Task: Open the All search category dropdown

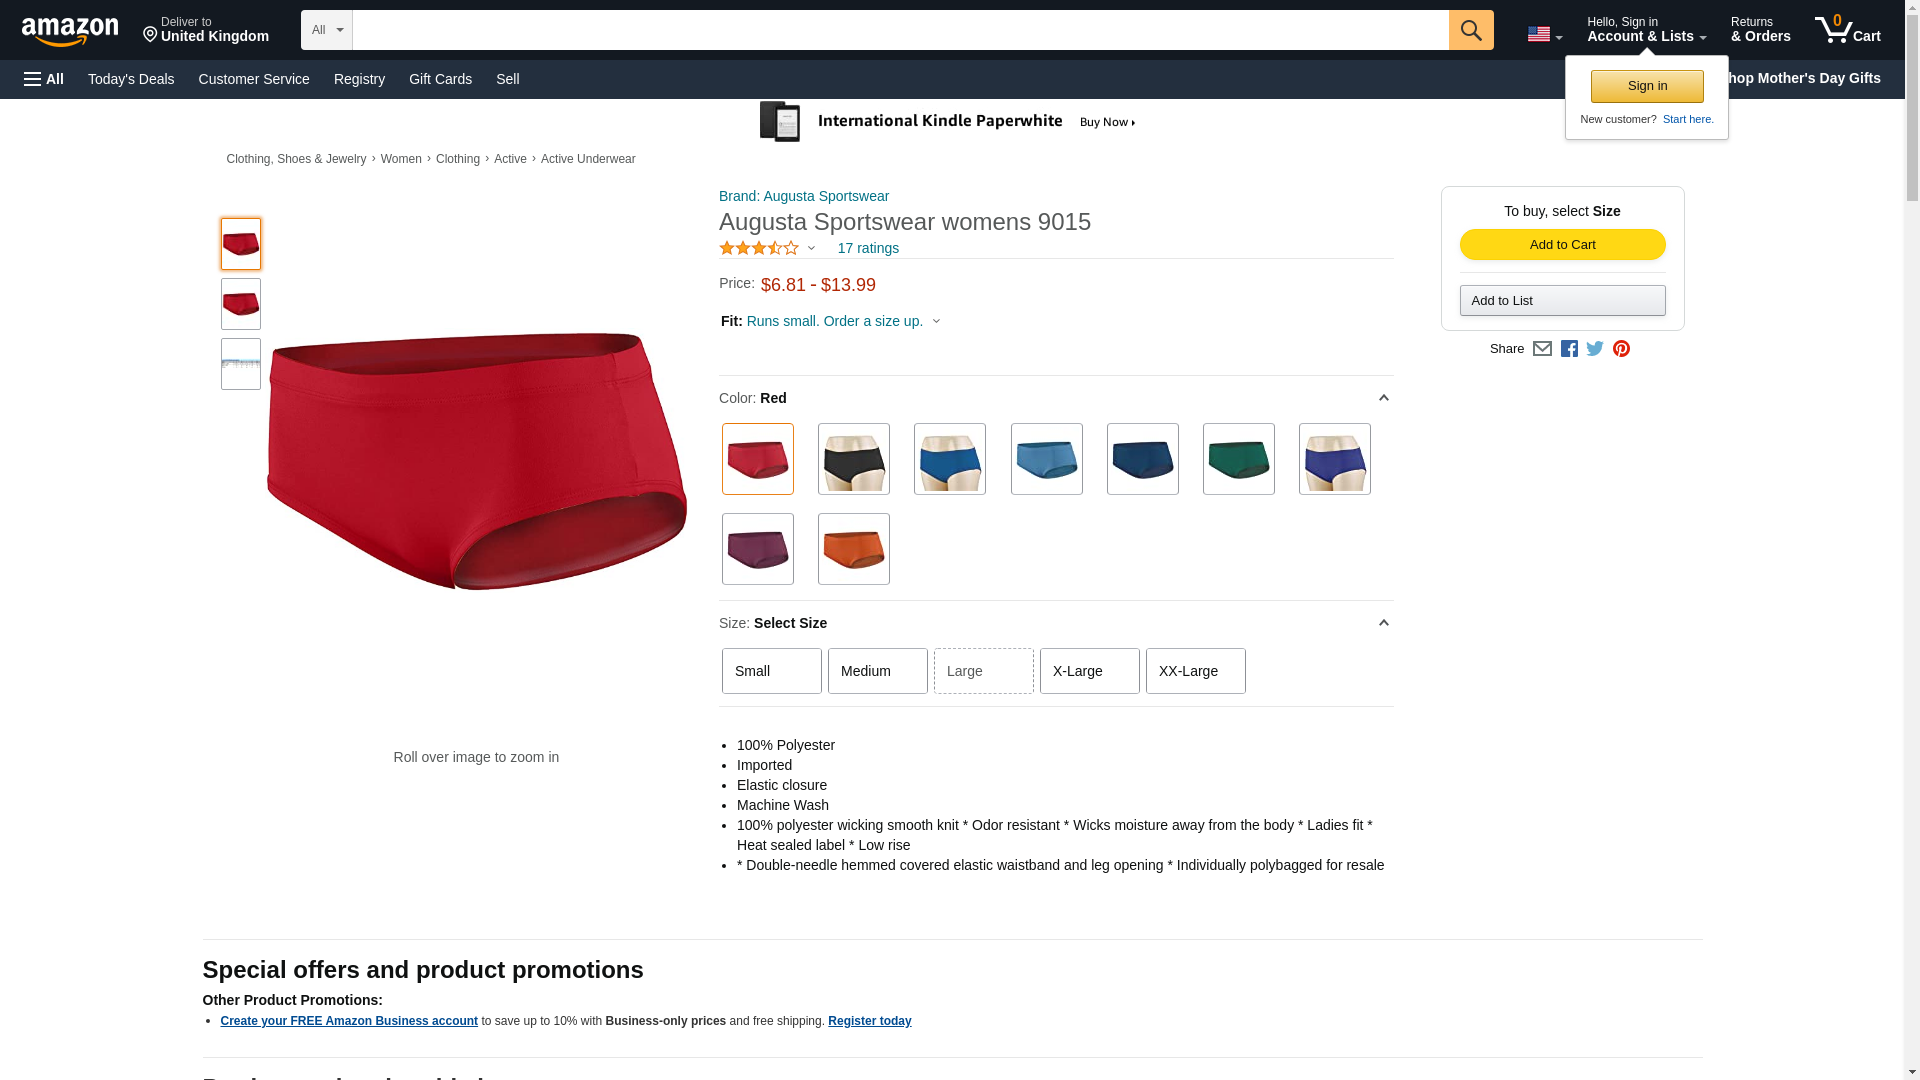Action: coord(326,30)
